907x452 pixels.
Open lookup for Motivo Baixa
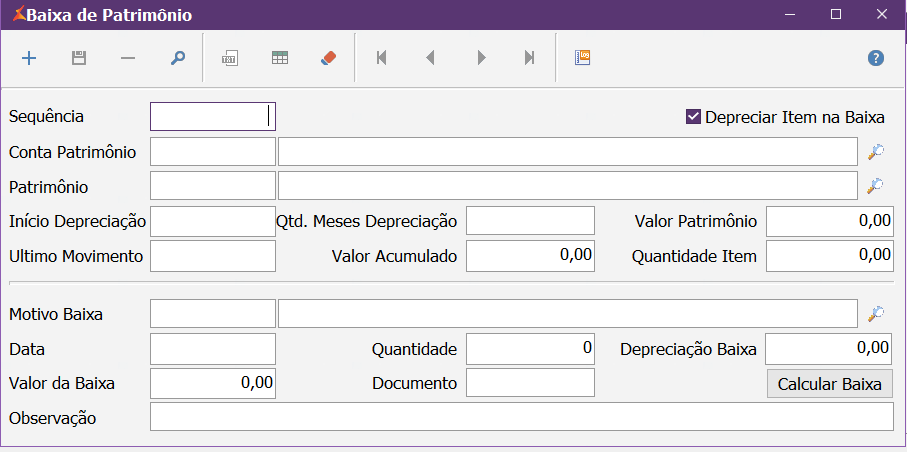click(x=875, y=314)
